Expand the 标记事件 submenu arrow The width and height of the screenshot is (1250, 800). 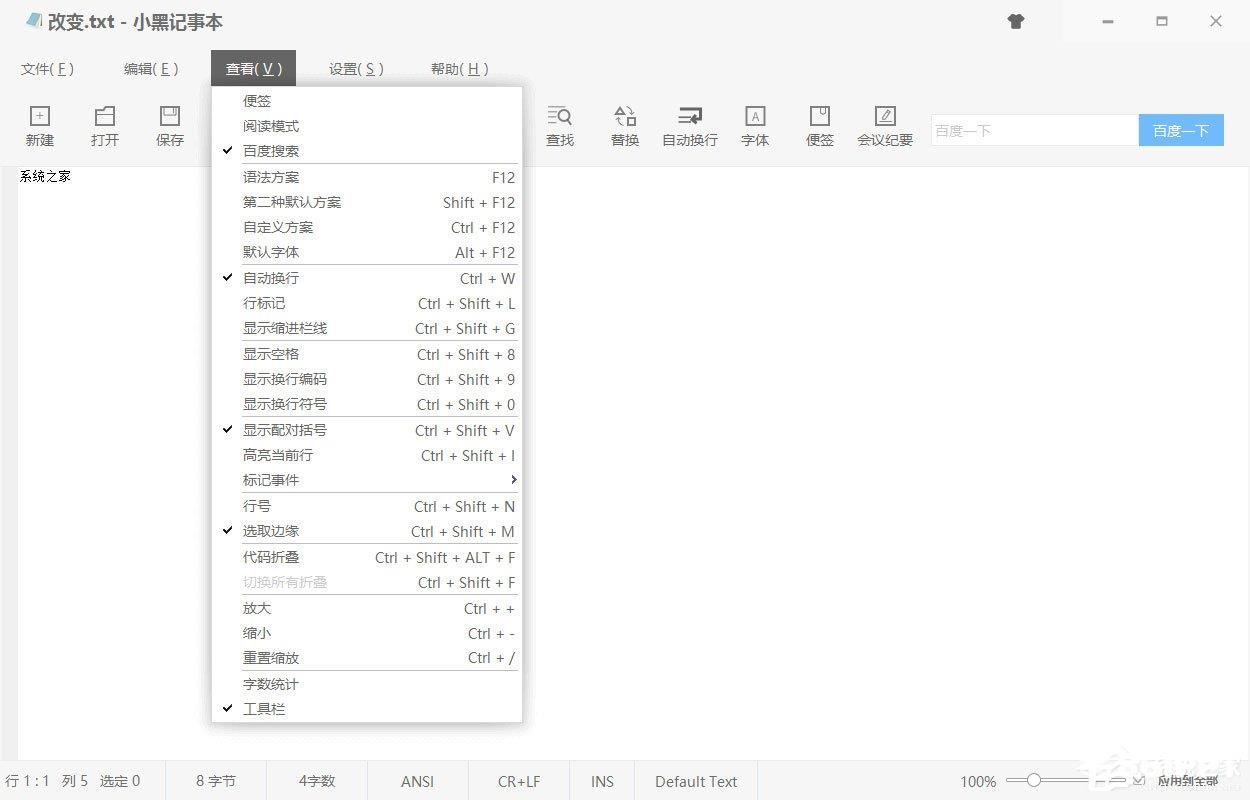[513, 480]
